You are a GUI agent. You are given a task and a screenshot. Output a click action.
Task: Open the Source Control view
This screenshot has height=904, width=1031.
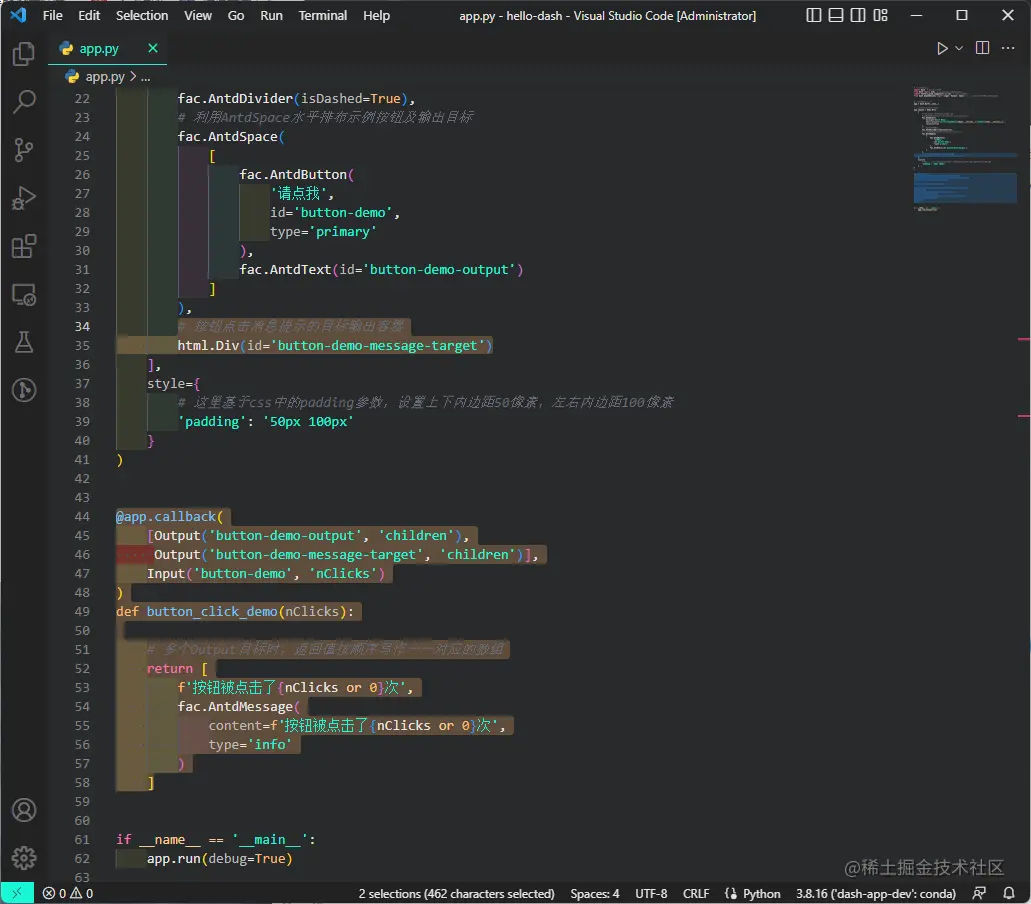[x=24, y=149]
